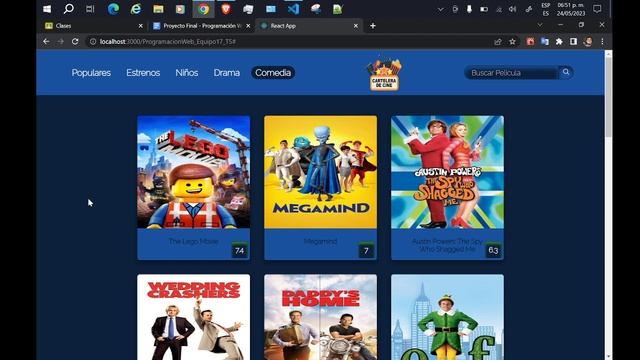The width and height of the screenshot is (640, 360).
Task: Go back to the previous page
Action: [46, 42]
